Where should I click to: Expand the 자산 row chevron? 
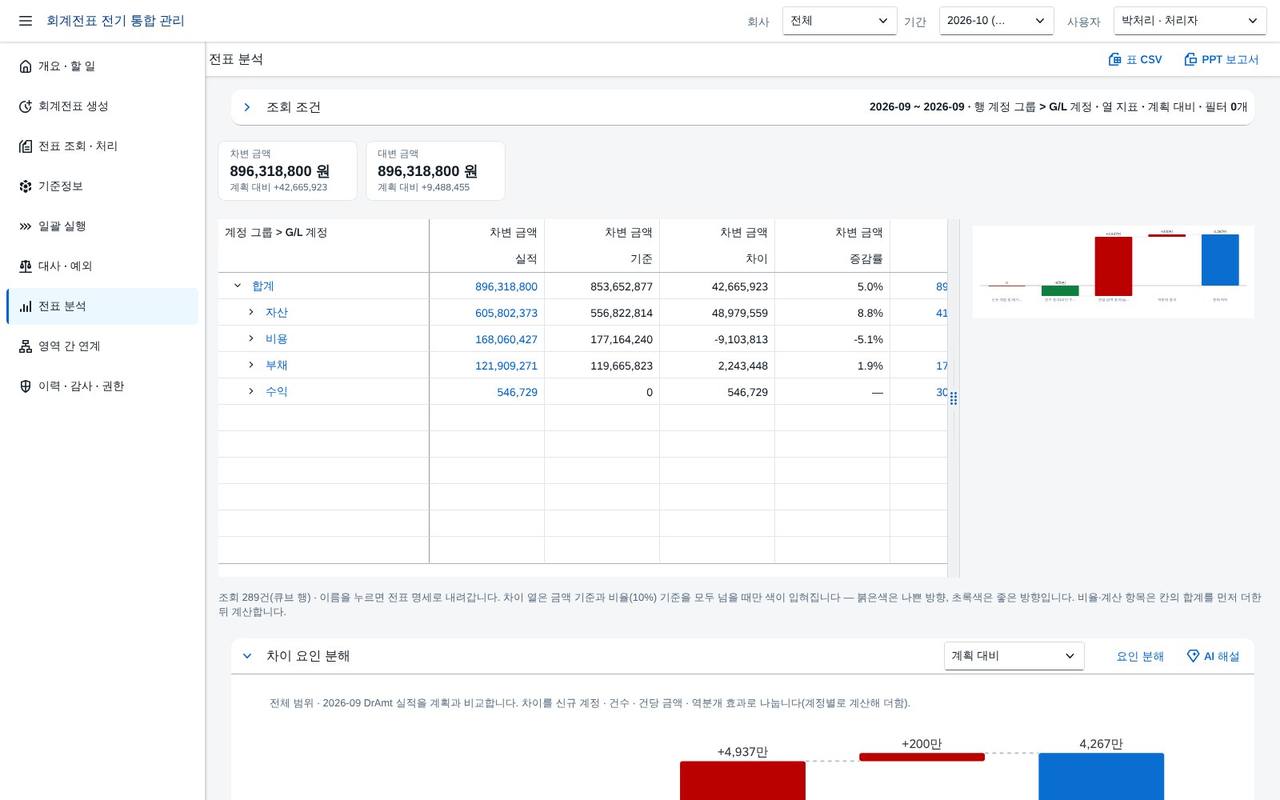tap(251, 312)
